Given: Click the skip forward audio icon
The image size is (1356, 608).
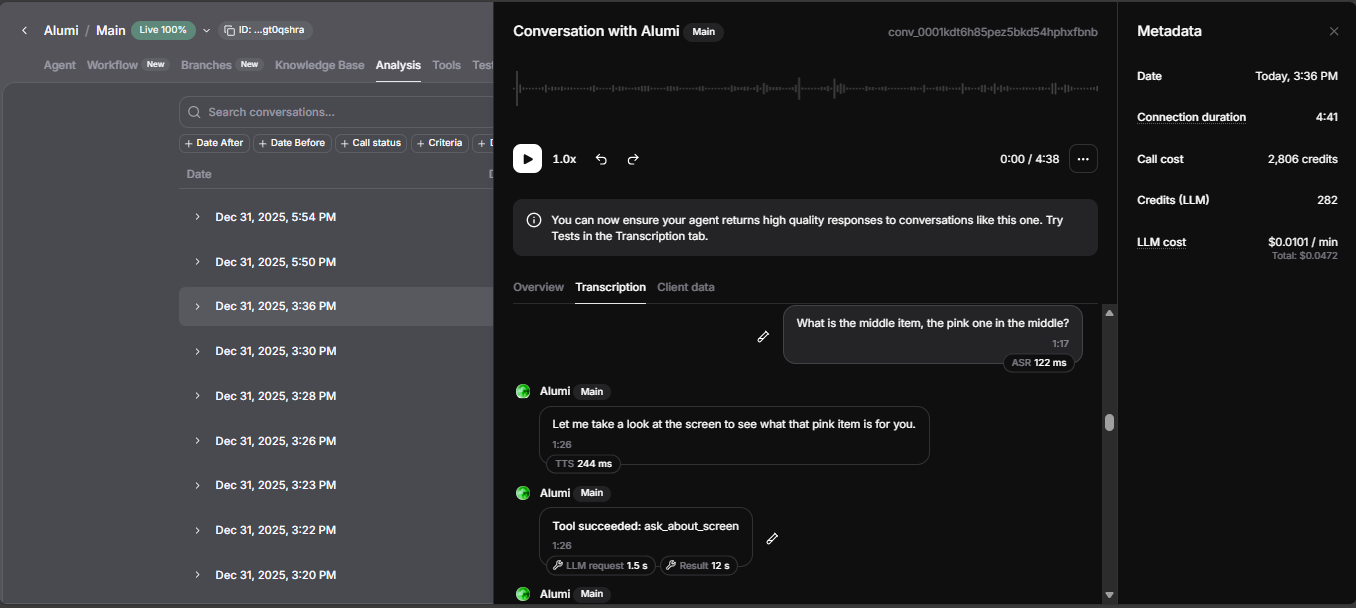Looking at the screenshot, I should coord(633,159).
